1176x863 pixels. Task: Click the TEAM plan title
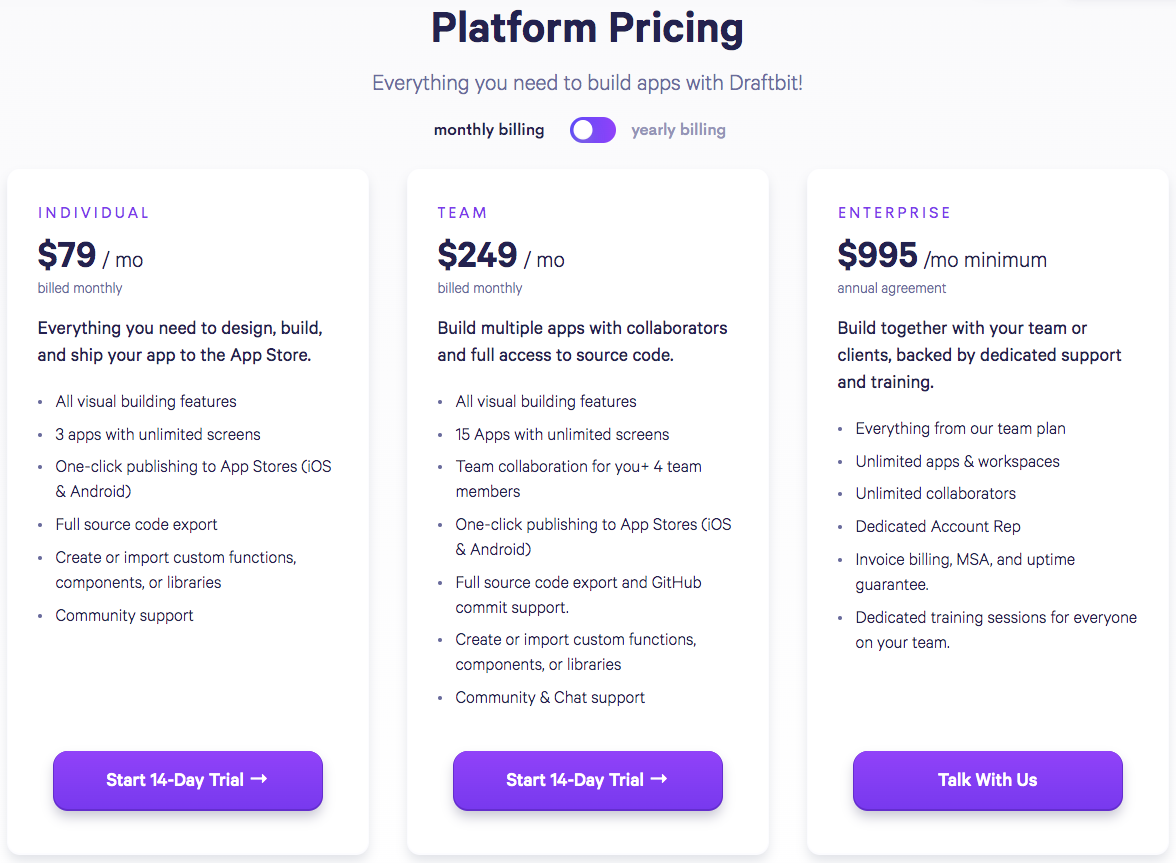(463, 213)
